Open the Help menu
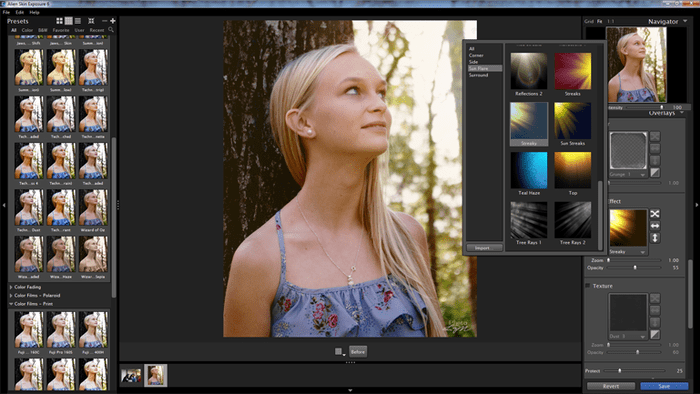This screenshot has width=700, height=394. [x=34, y=12]
